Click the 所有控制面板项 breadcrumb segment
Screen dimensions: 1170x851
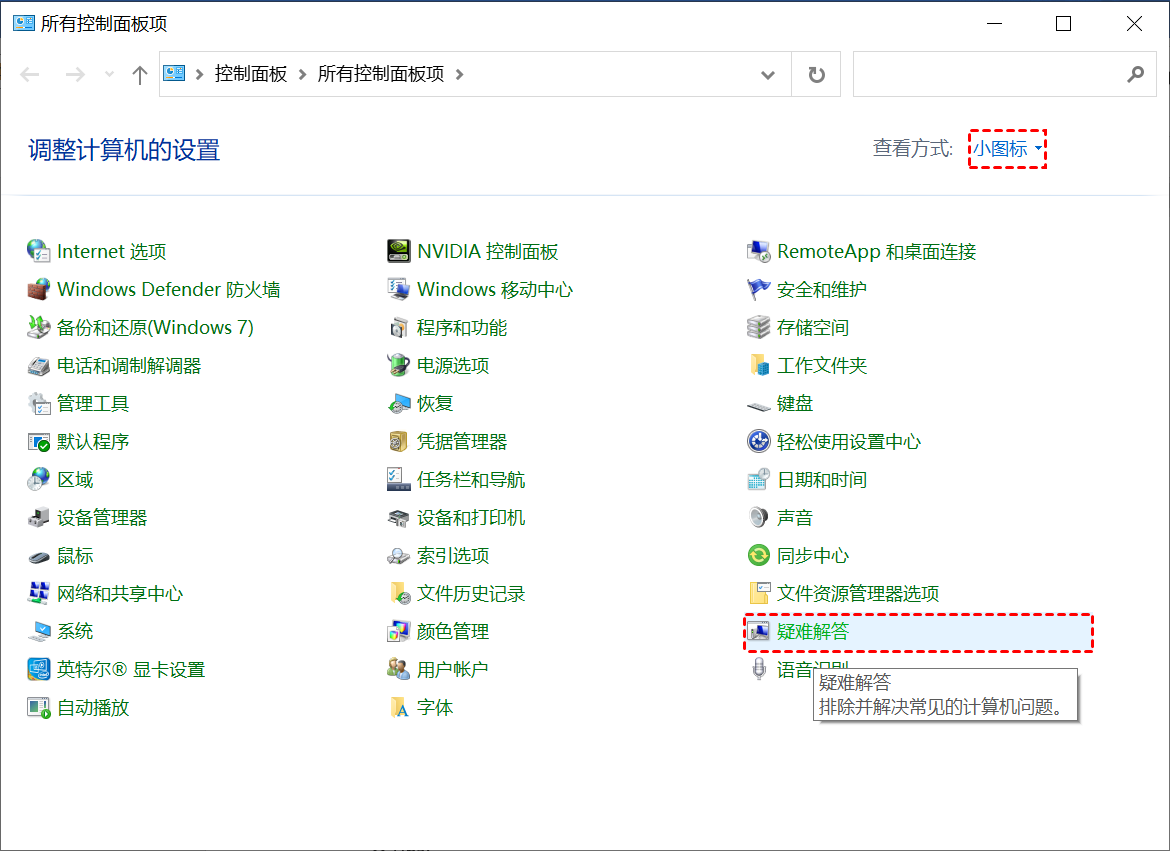click(x=381, y=75)
